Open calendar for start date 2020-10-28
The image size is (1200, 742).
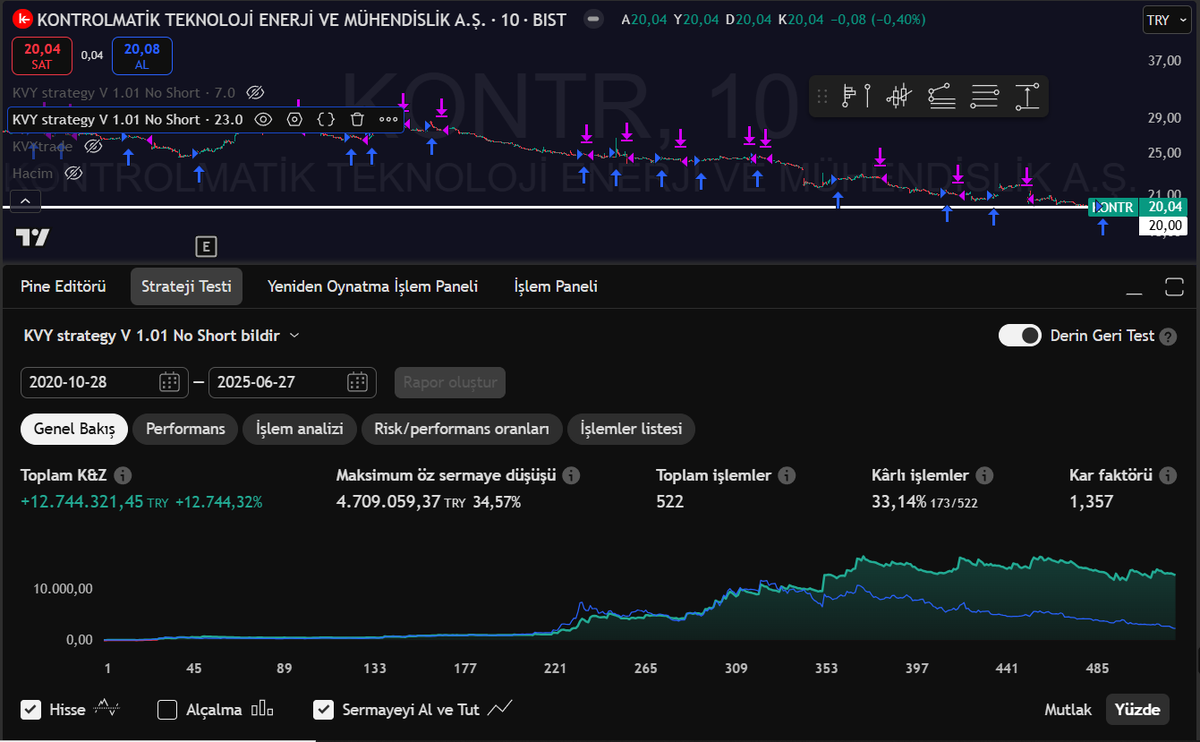point(169,382)
